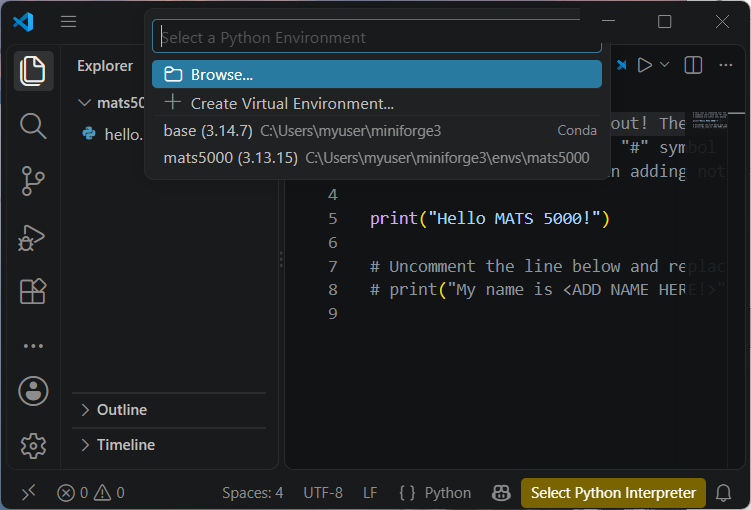Click Select Python Interpreter in status bar
The image size is (751, 510).
613,492
